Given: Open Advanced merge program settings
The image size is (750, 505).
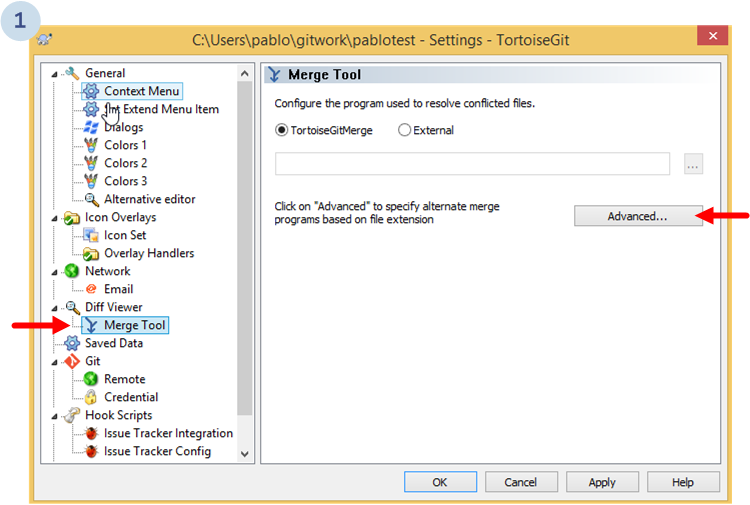Looking at the screenshot, I should click(638, 216).
